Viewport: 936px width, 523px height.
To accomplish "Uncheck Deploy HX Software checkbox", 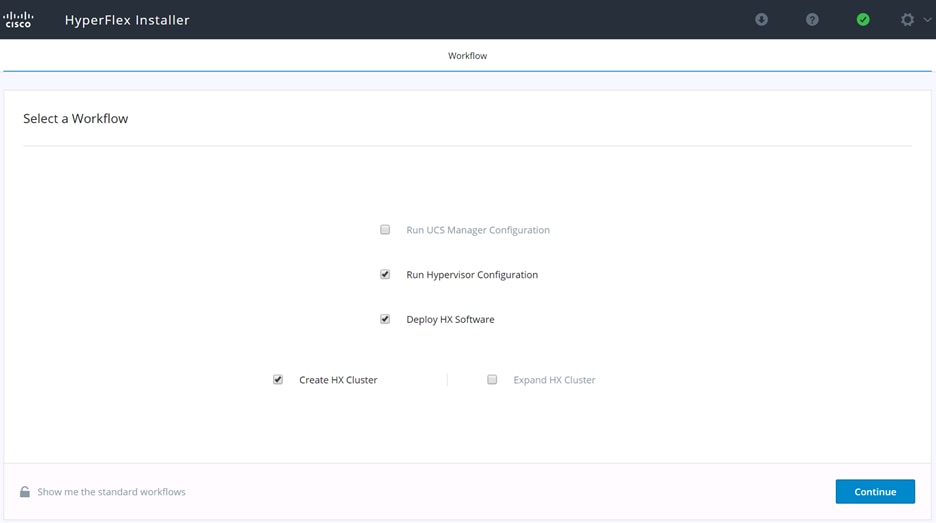I will coord(385,319).
